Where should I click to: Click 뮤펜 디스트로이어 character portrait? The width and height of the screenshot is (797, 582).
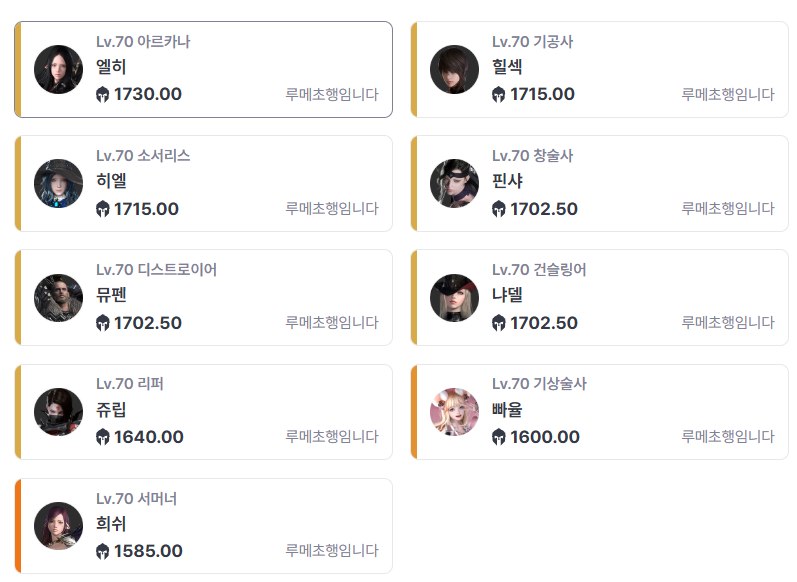click(x=58, y=298)
